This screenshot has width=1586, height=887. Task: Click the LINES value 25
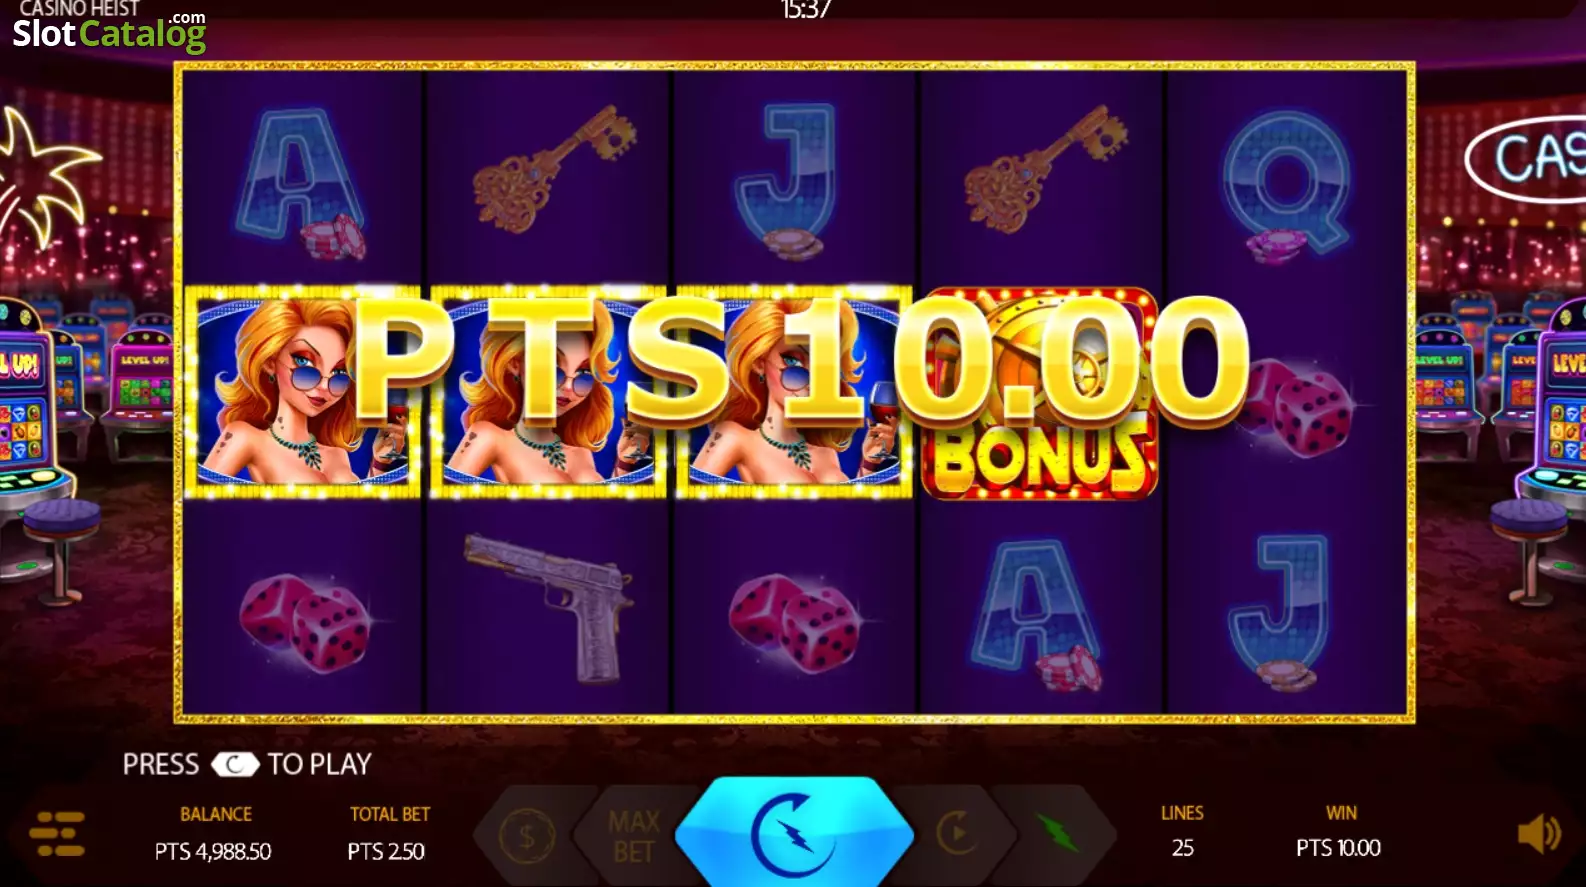point(1183,848)
